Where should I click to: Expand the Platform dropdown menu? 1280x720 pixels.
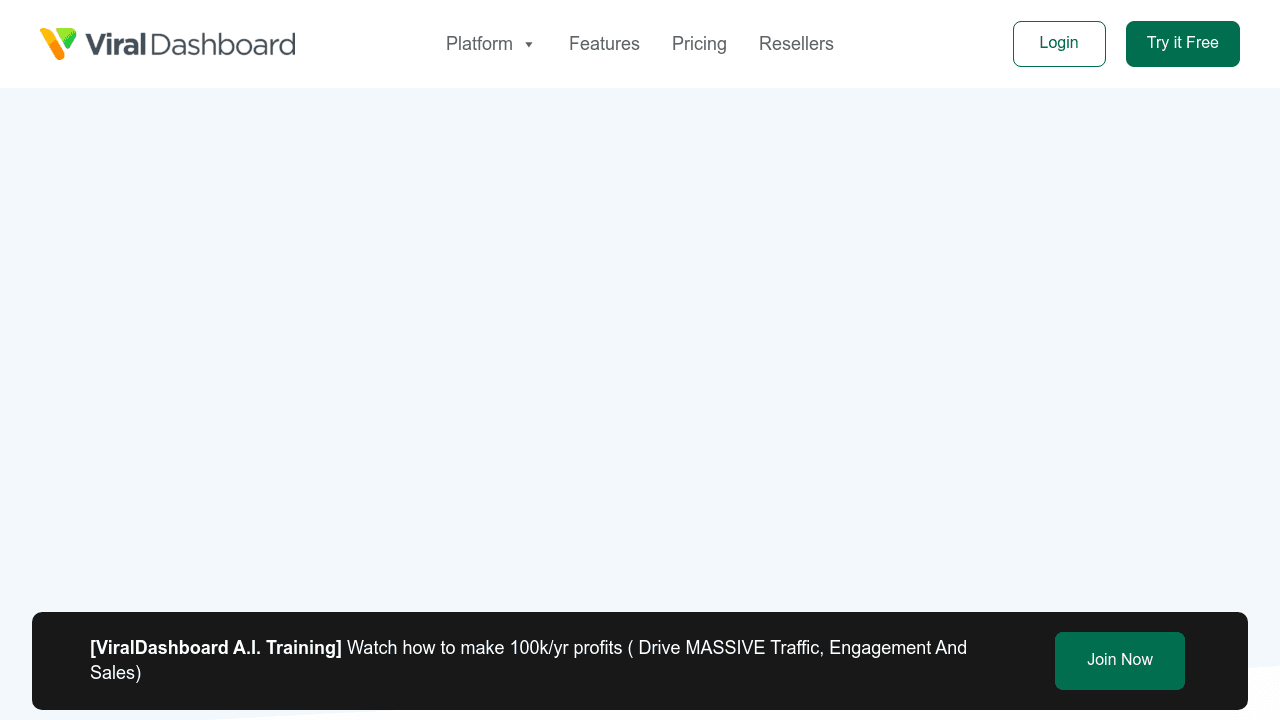tap(490, 44)
